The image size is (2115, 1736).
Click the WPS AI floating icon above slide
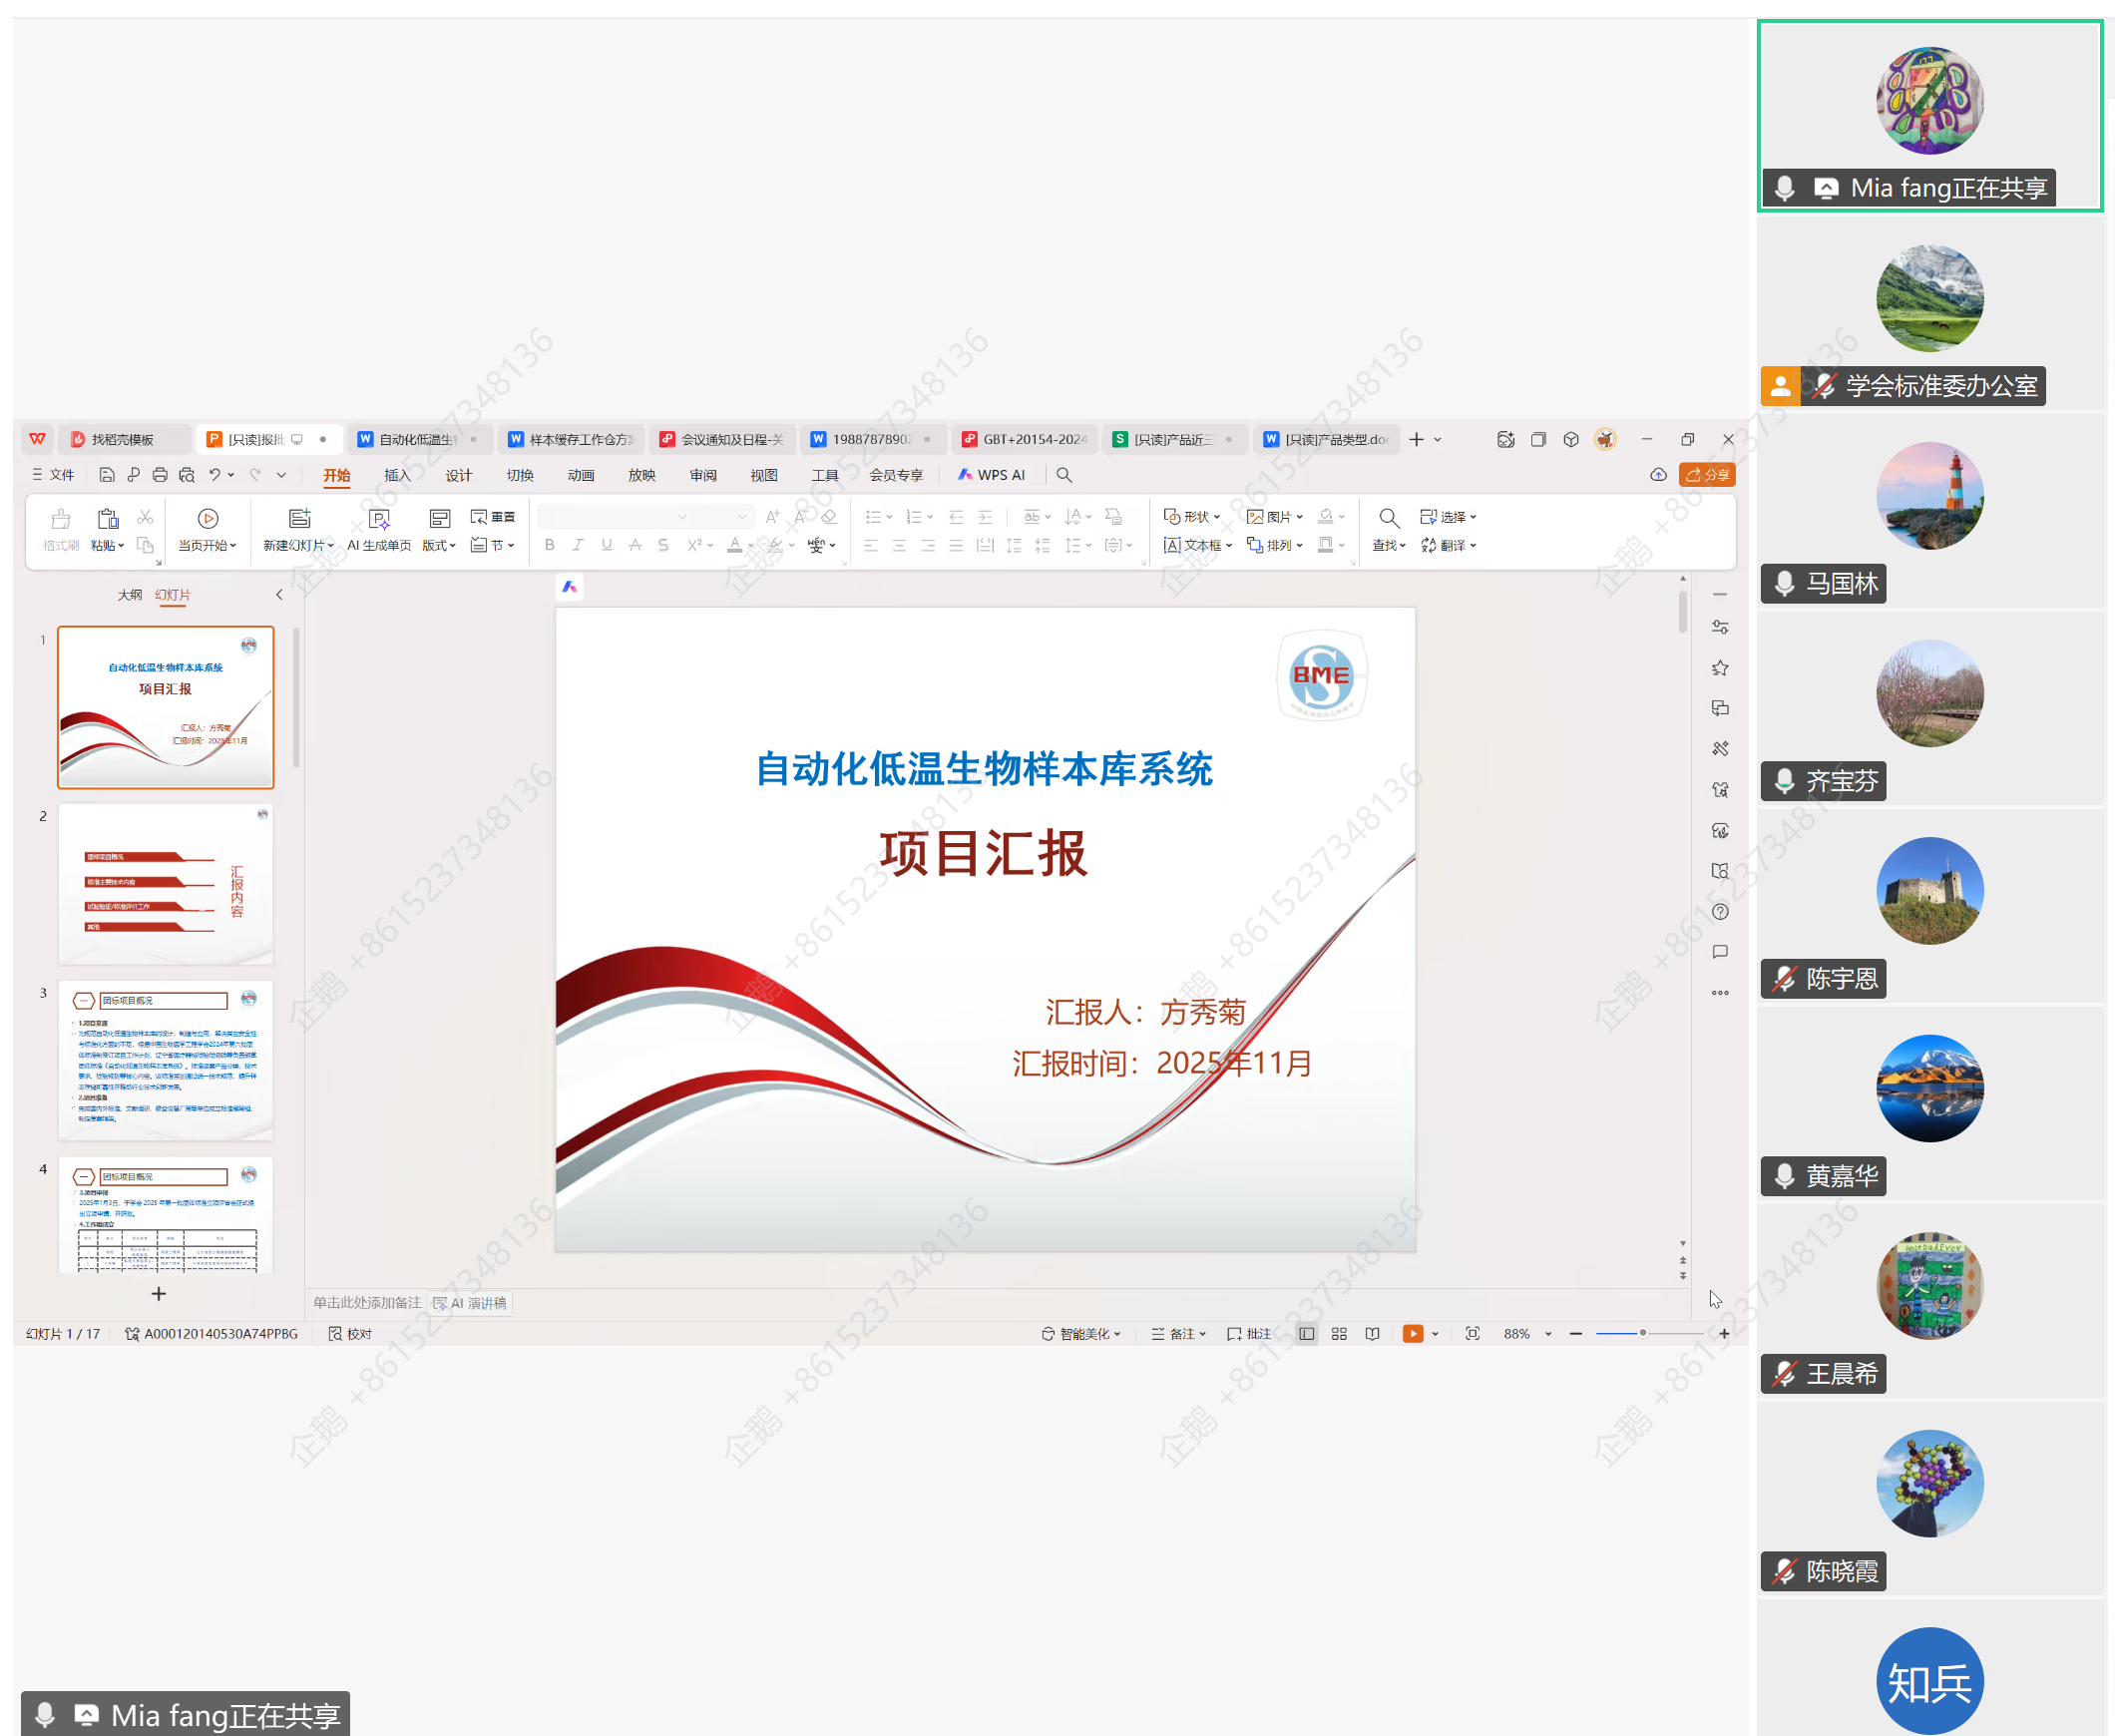pos(569,587)
